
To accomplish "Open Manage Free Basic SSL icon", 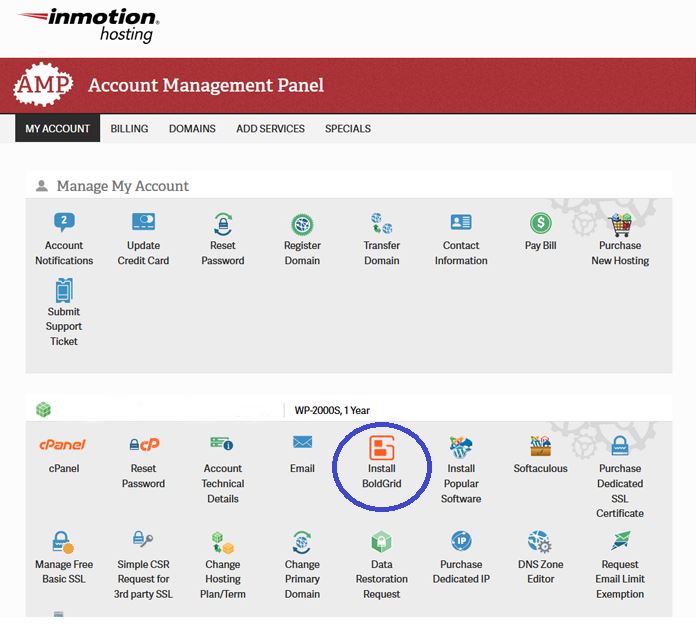I will click(x=62, y=542).
